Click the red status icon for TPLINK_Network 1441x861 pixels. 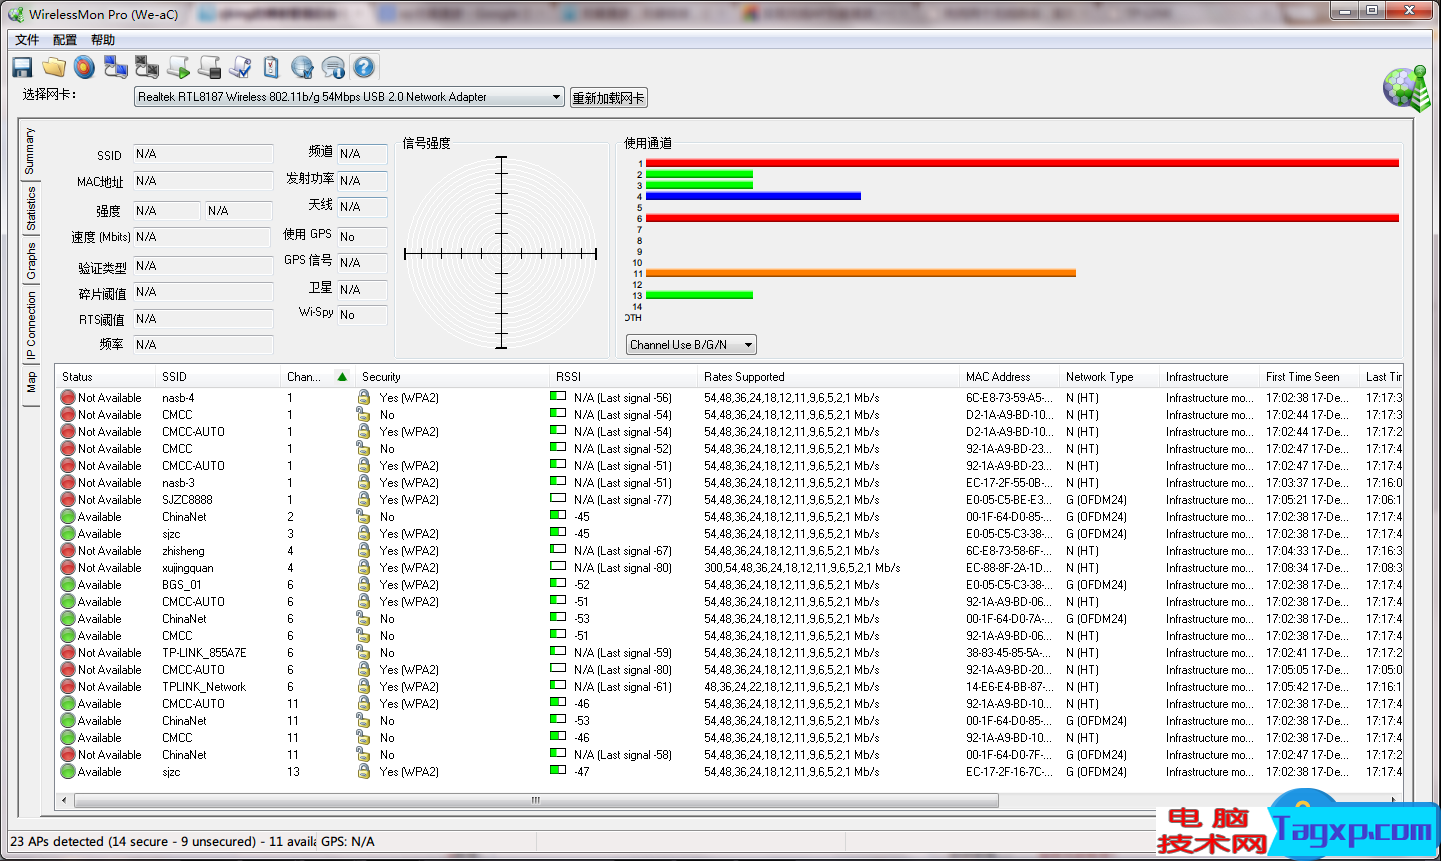pos(68,687)
